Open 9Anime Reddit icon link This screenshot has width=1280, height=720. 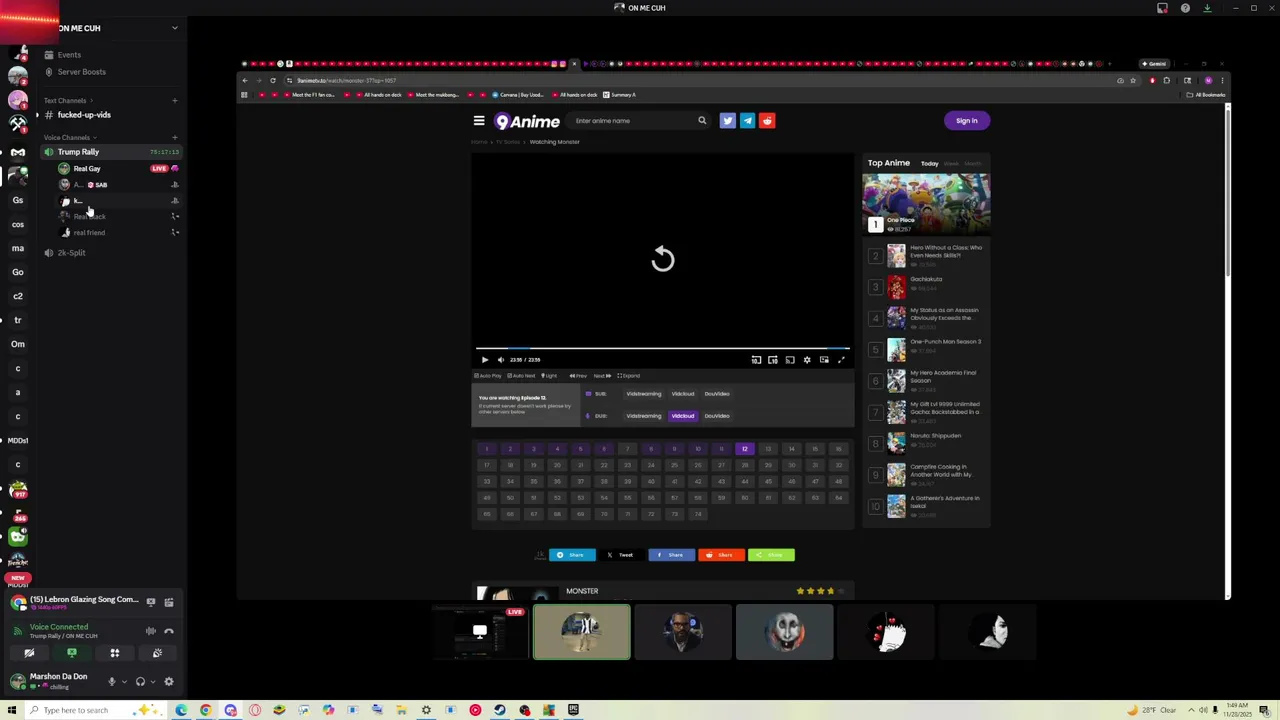pos(767,121)
